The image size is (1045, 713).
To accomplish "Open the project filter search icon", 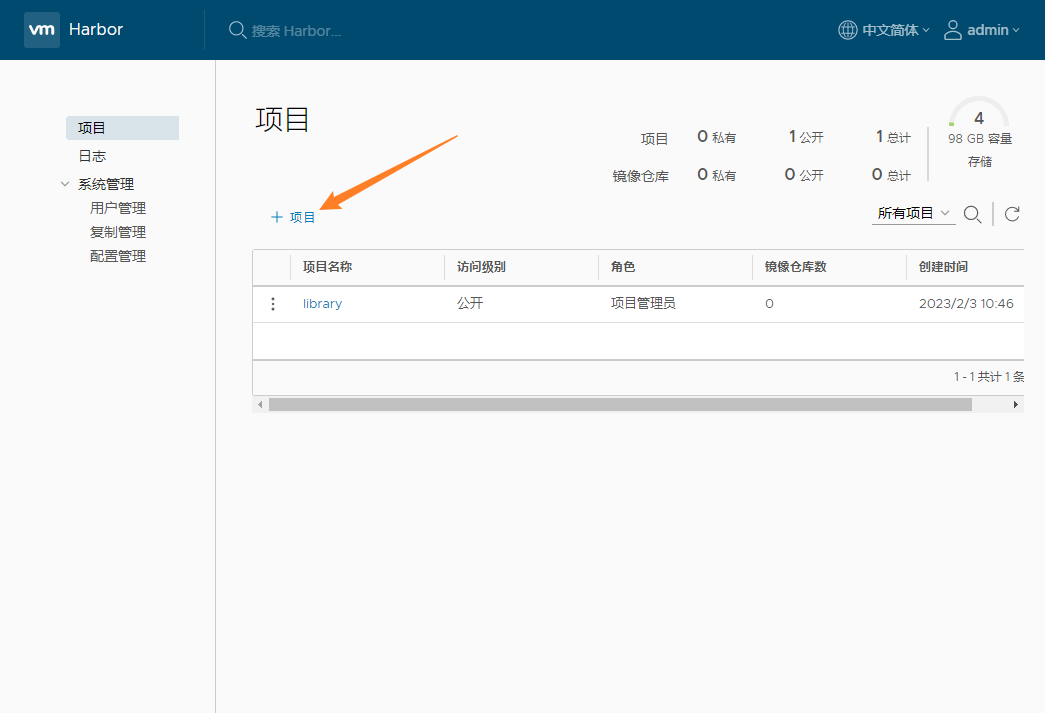I will [971, 214].
